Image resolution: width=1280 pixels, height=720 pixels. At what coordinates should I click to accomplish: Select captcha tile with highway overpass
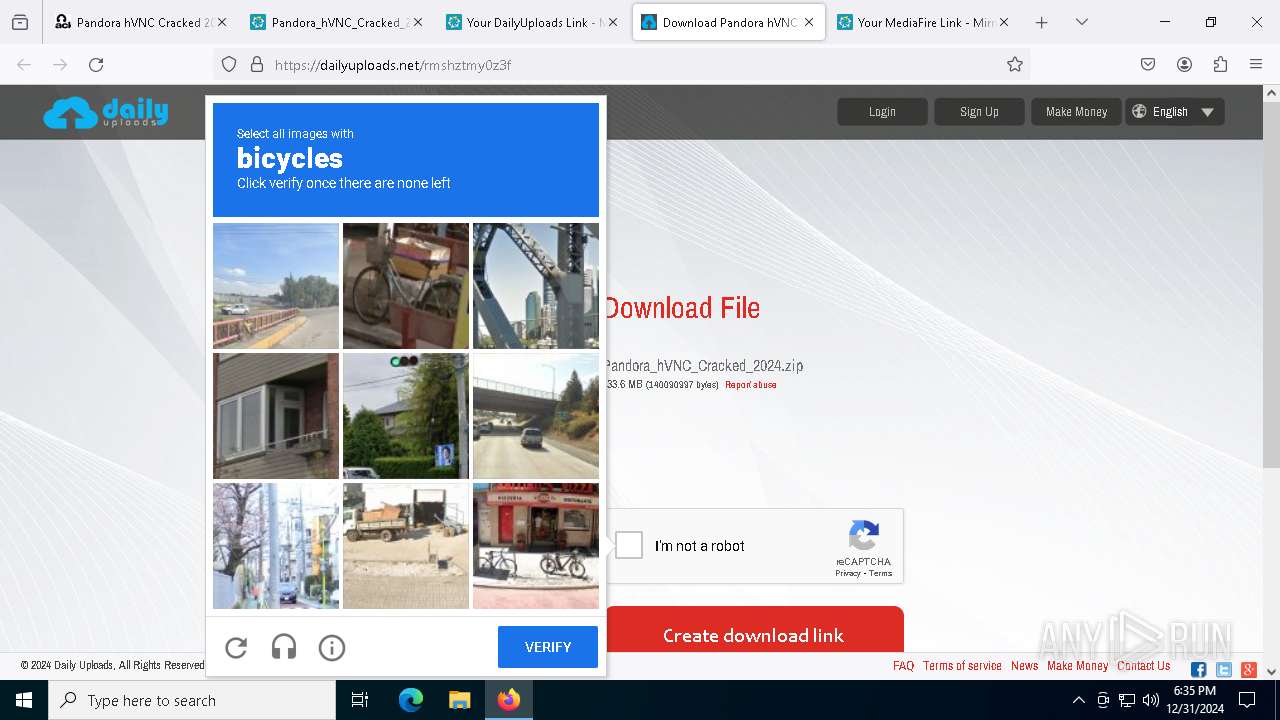click(536, 416)
